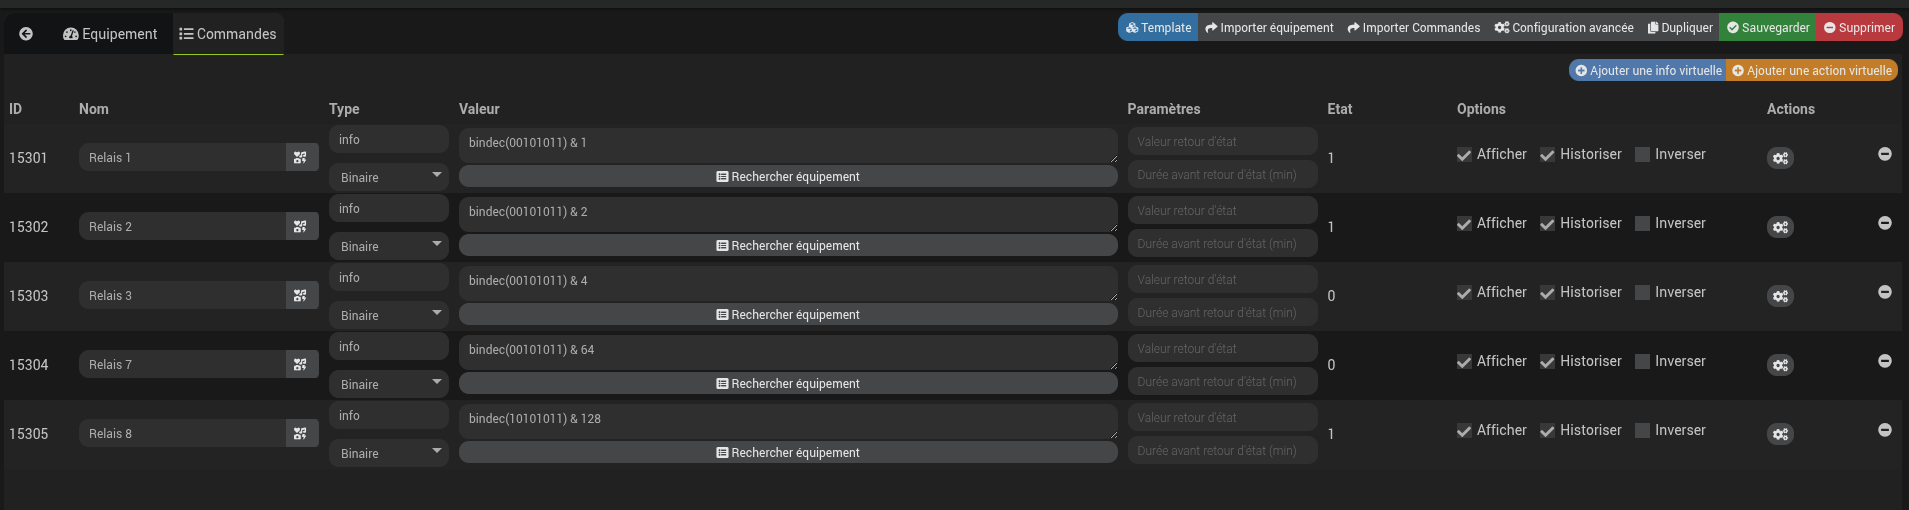Viewport: 1909px width, 510px height.
Task: Open the Binaire subtype dropdown for Relais 1
Action: coord(388,177)
